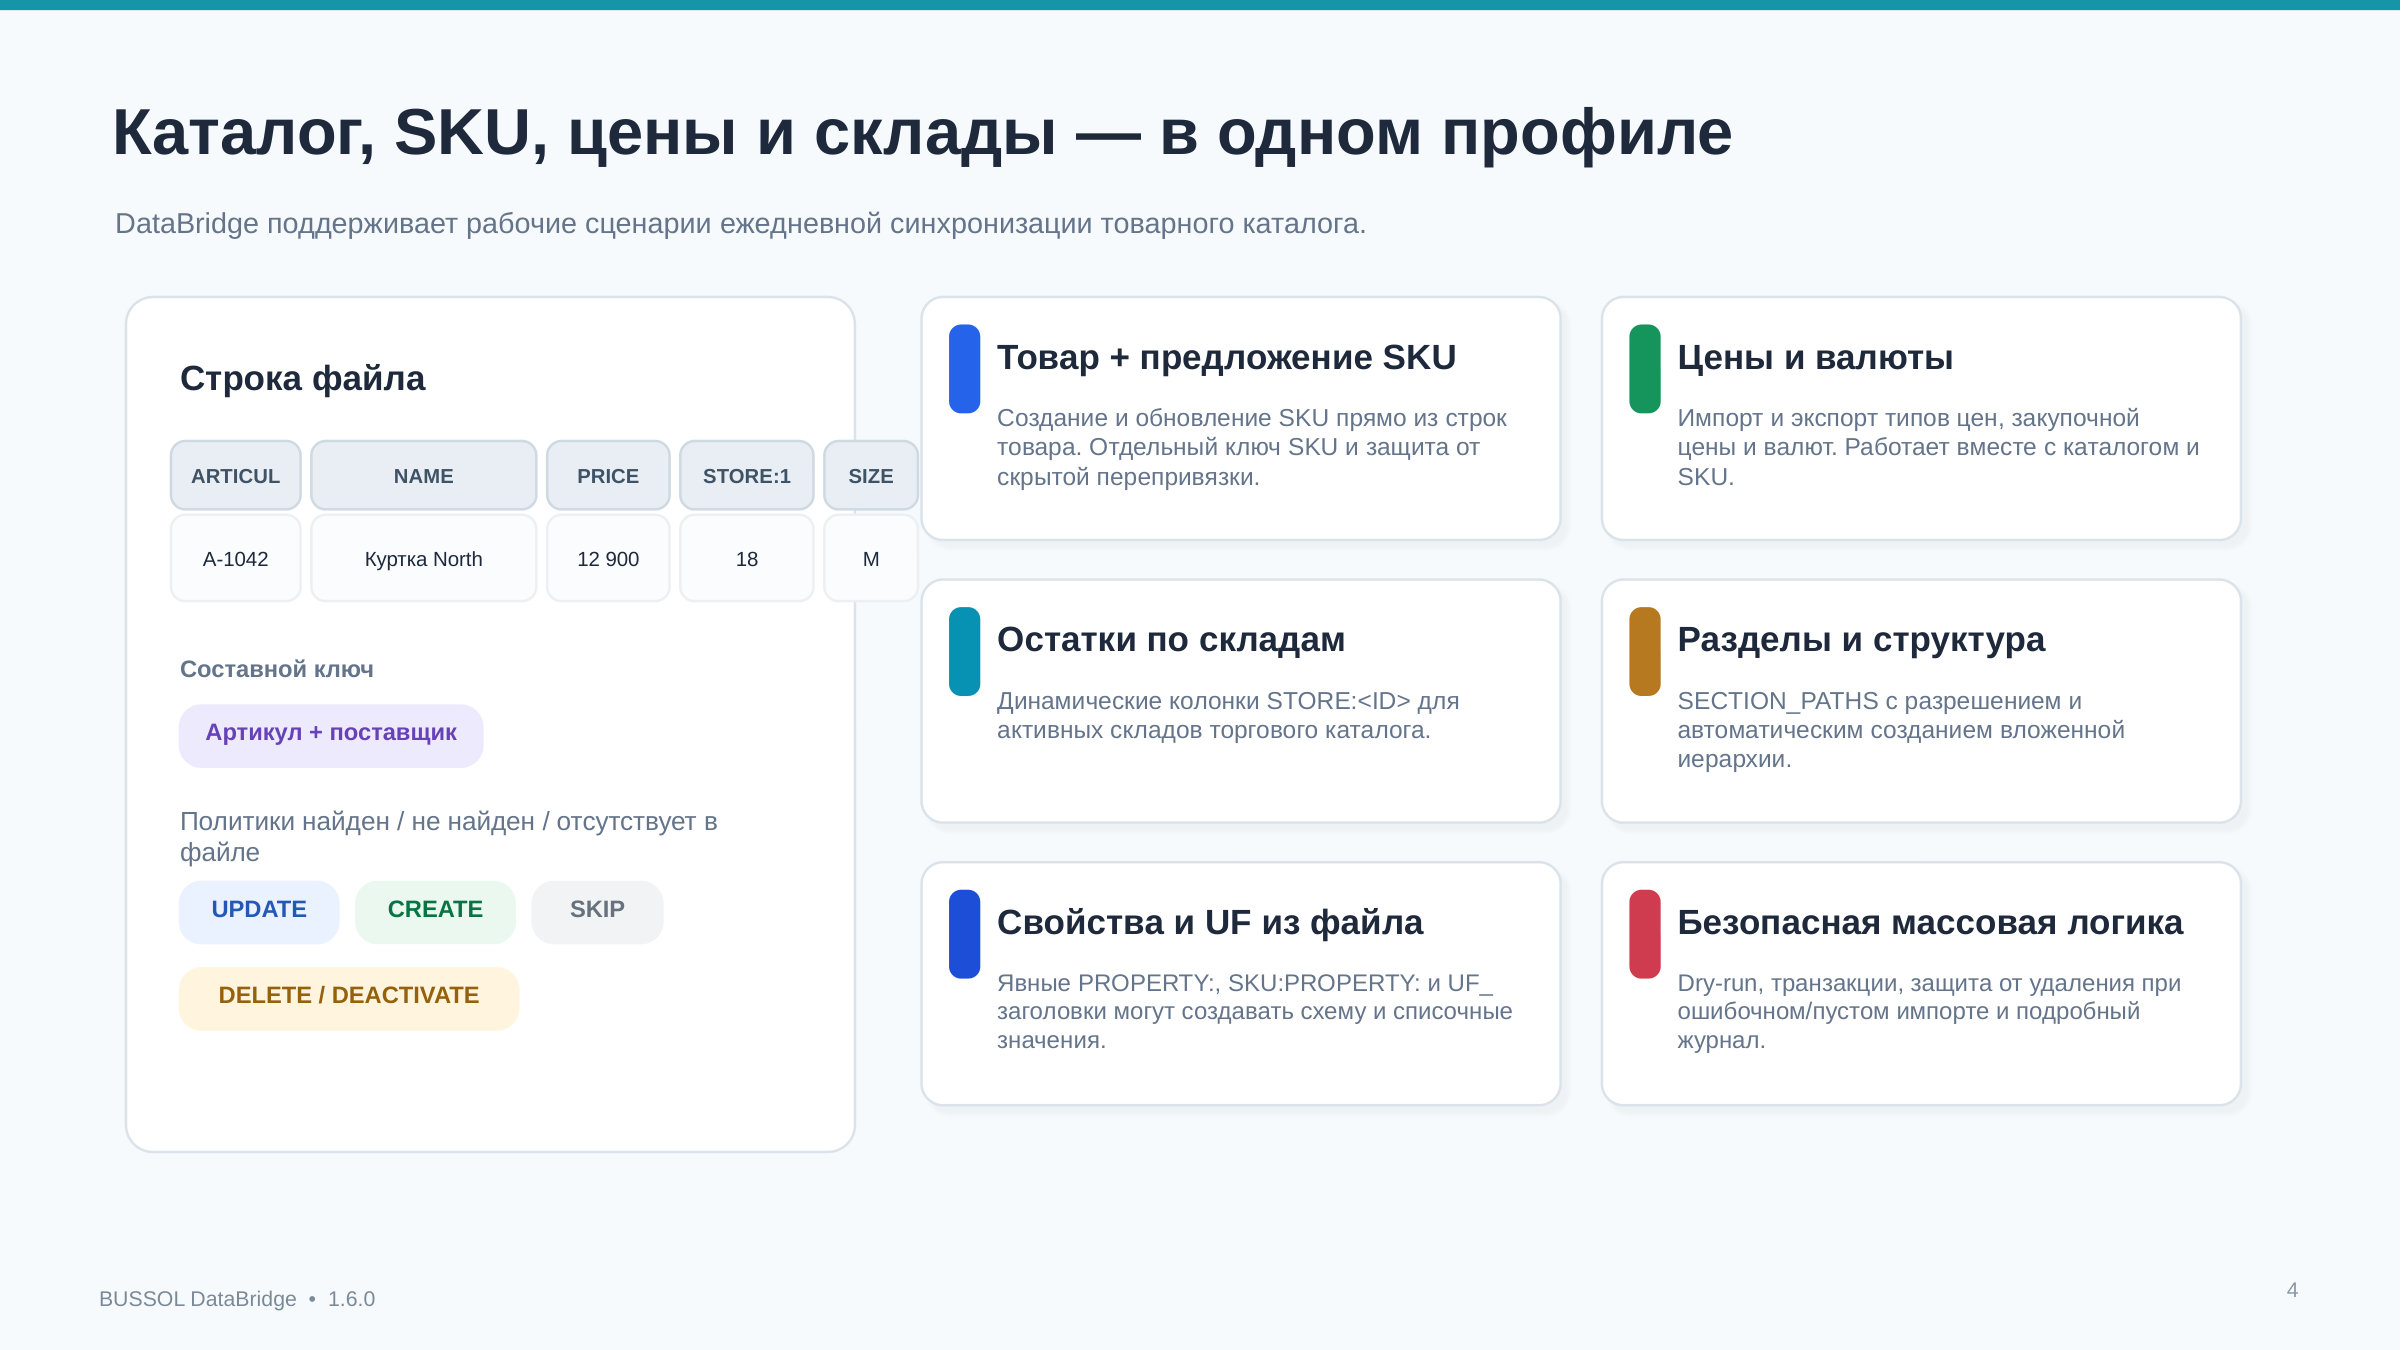Select the 'M' size cell
2401x1350 pixels.
tap(871, 559)
